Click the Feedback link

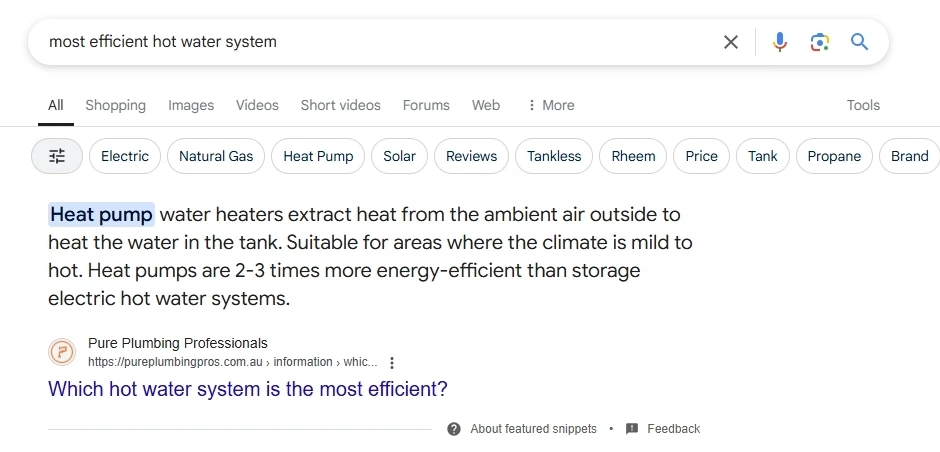point(673,429)
